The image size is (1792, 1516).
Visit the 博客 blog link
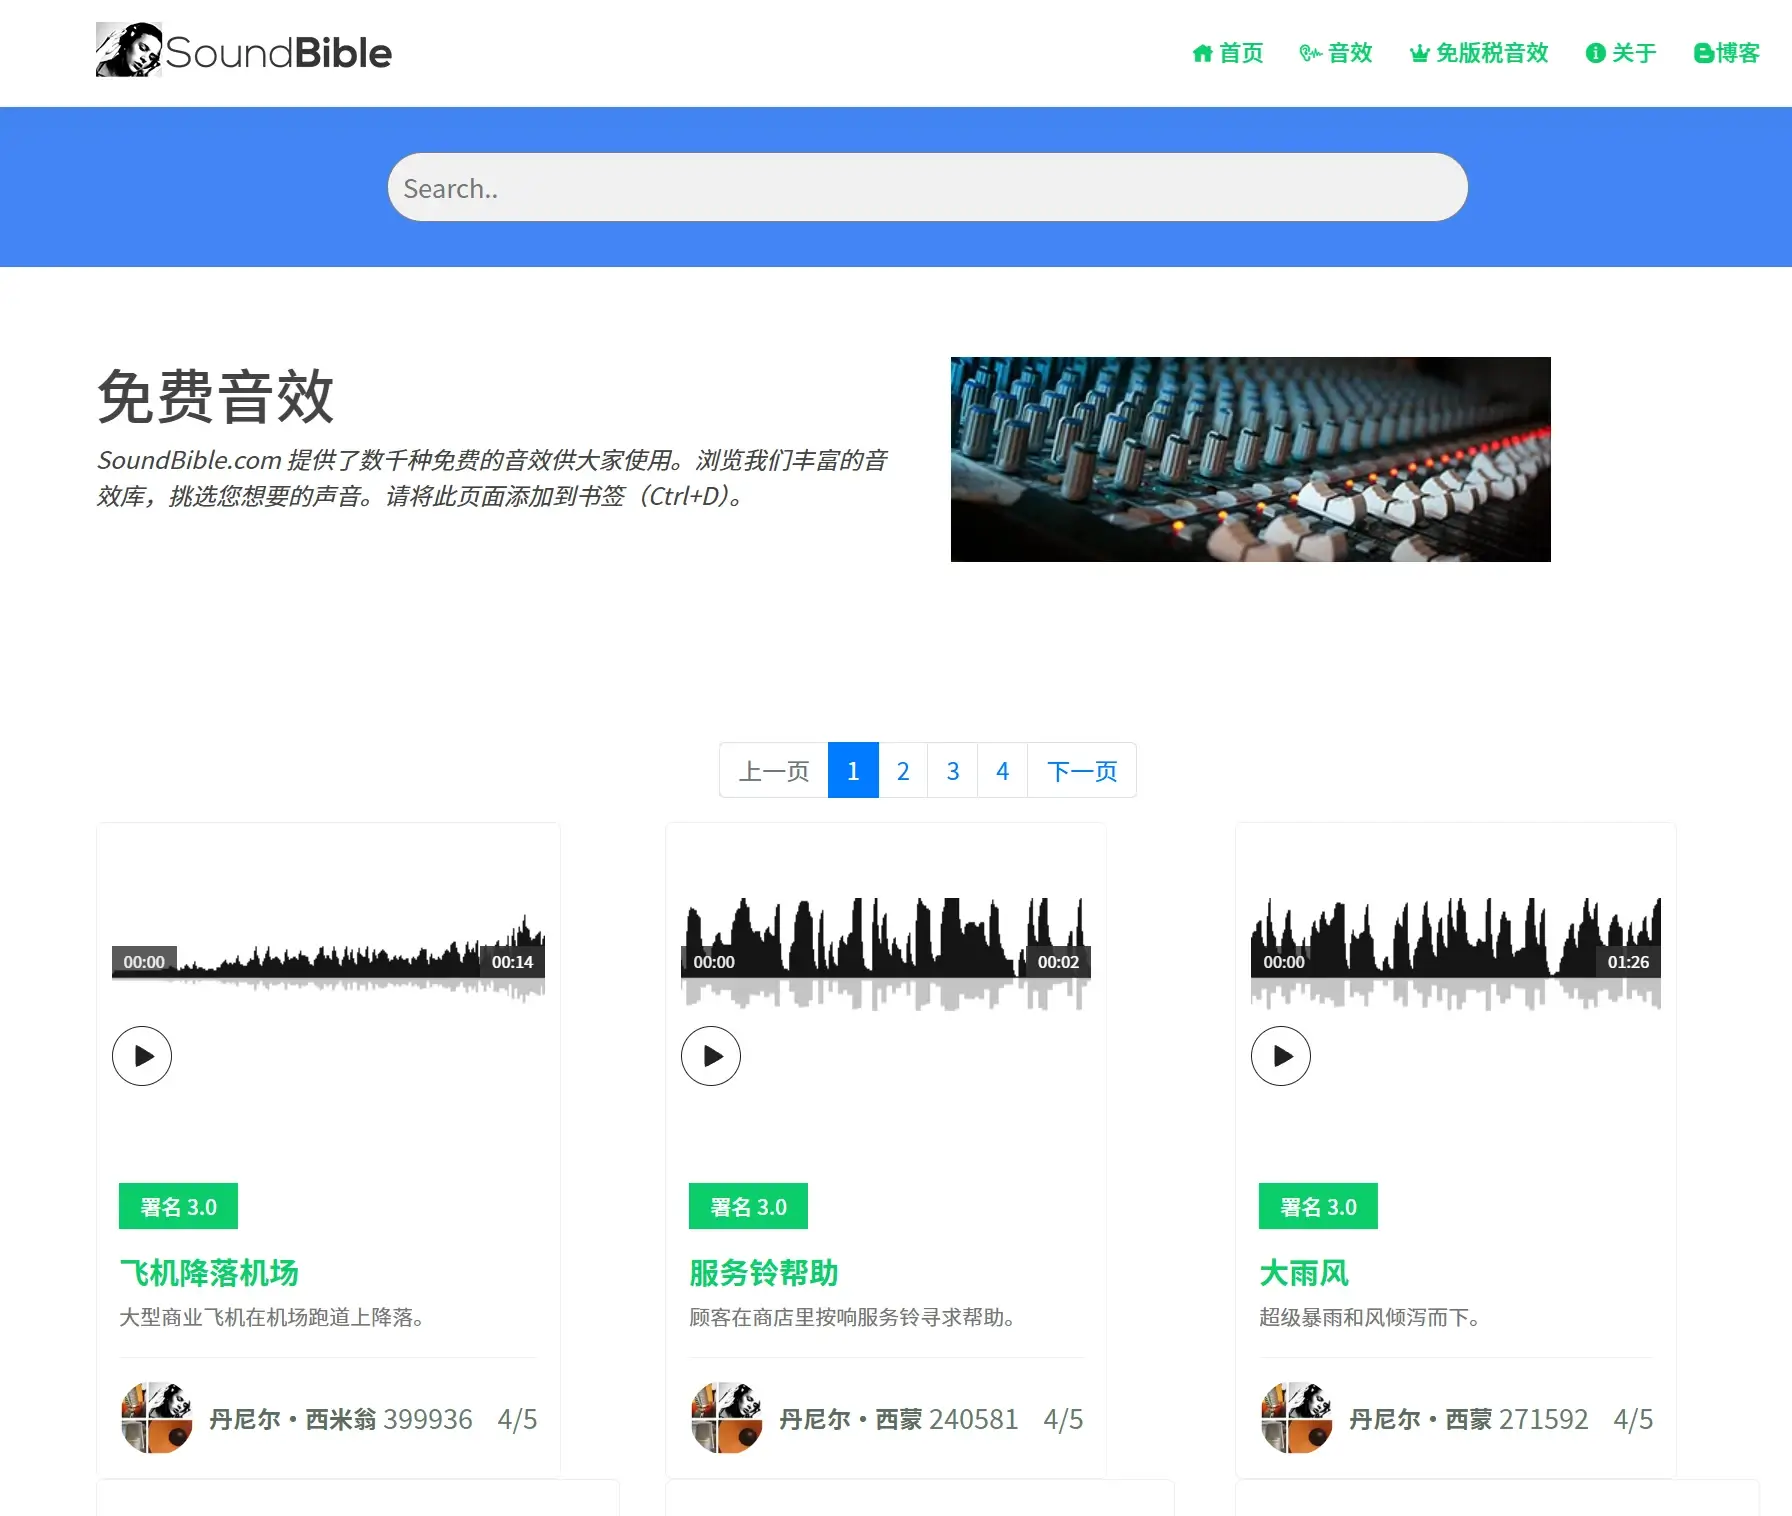point(1727,53)
